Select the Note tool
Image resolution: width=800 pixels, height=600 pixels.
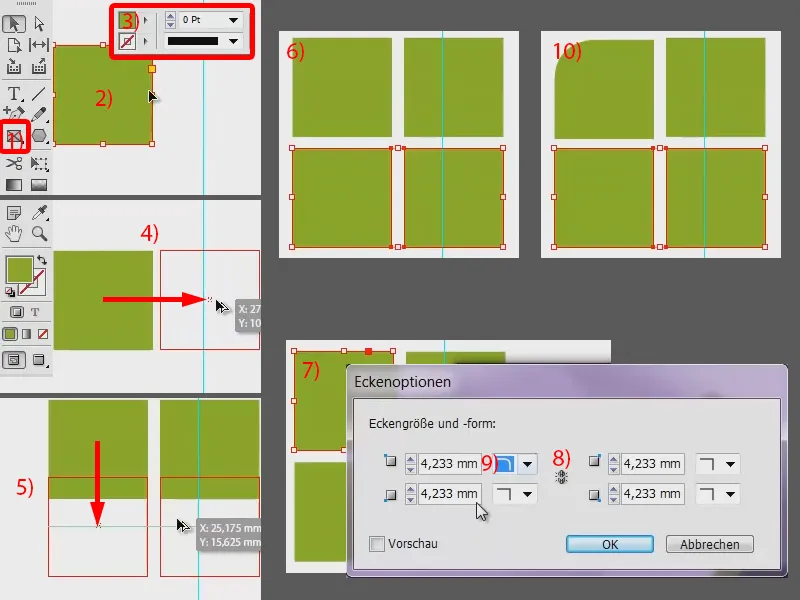pyautogui.click(x=14, y=212)
